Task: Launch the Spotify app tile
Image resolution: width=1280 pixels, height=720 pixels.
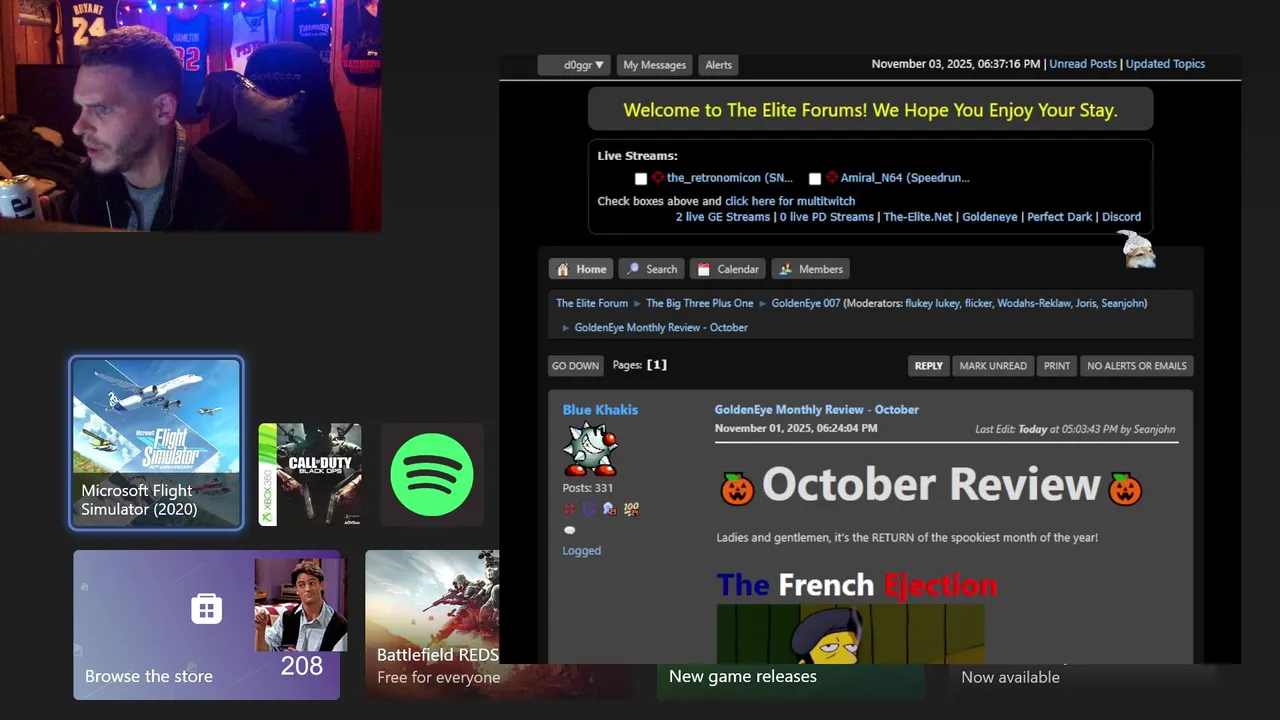Action: click(432, 474)
